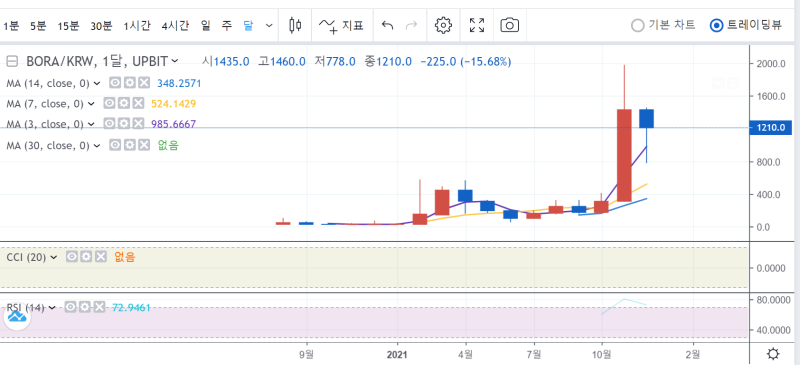
Task: Open settings for the CCI (20) indicator
Action: (x=86, y=257)
